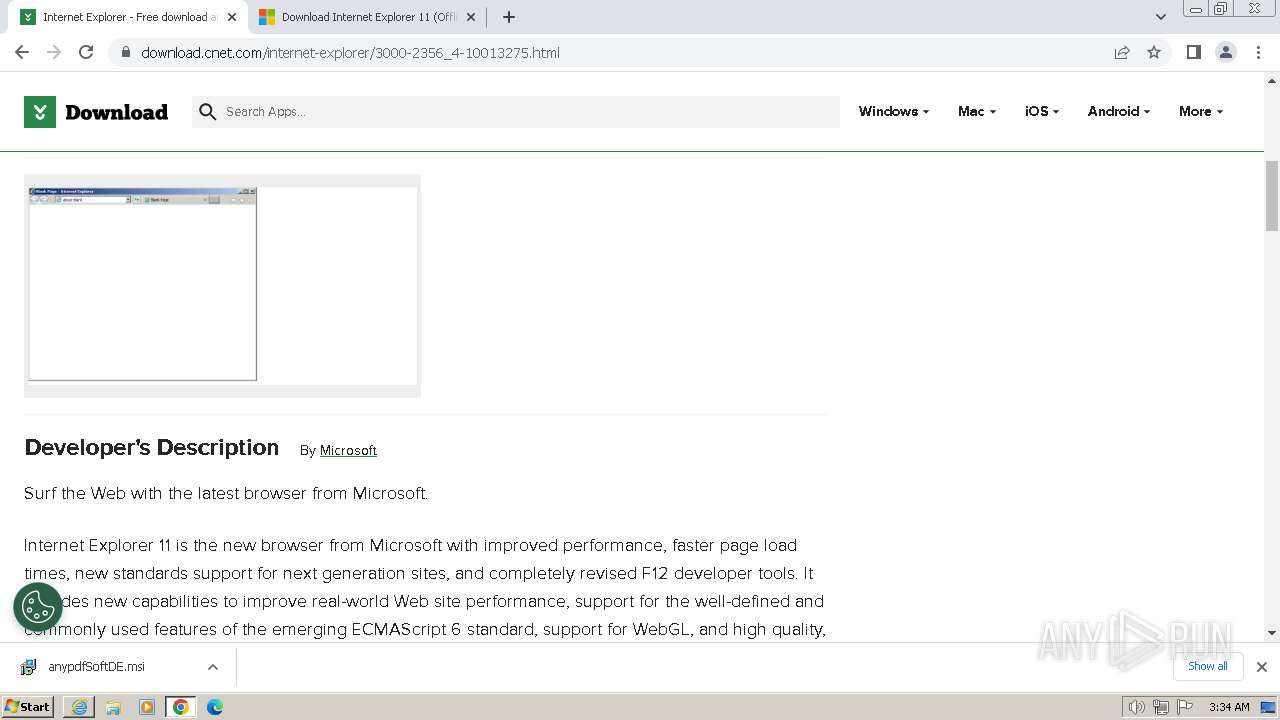1280x720 pixels.
Task: Select the Chrome taskbar icon
Action: click(181, 707)
